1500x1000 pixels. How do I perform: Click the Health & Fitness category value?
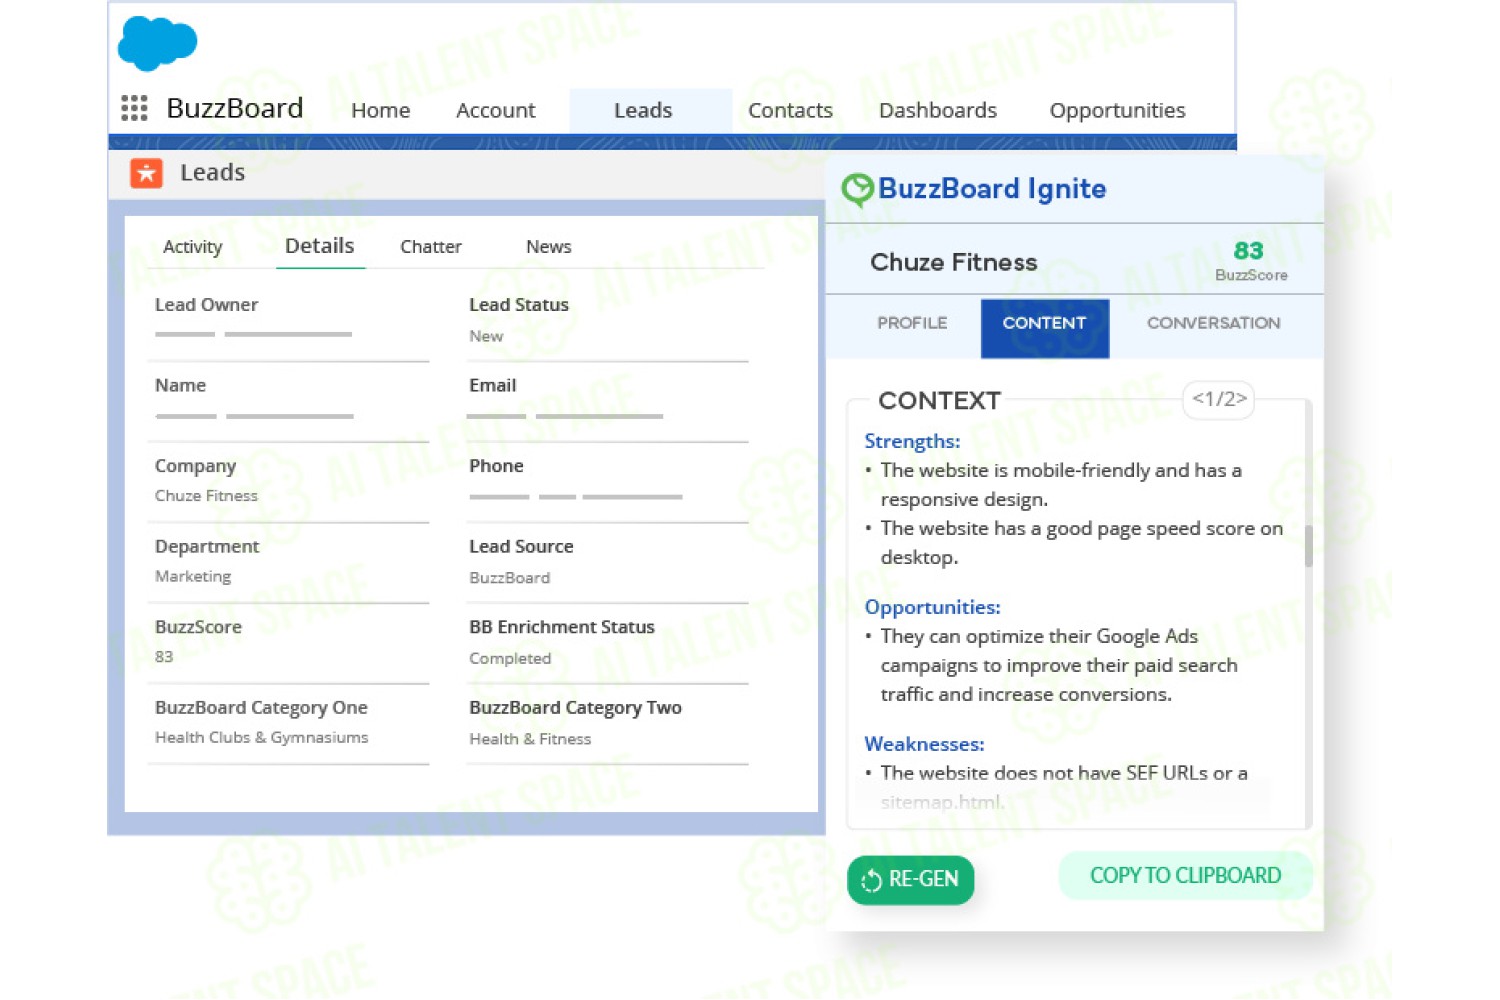[530, 739]
